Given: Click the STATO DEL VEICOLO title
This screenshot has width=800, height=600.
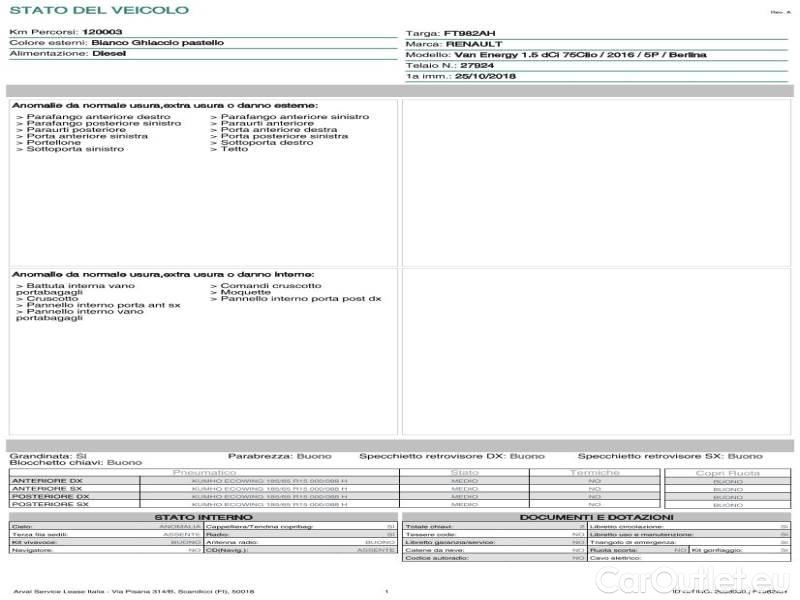Looking at the screenshot, I should [x=98, y=10].
